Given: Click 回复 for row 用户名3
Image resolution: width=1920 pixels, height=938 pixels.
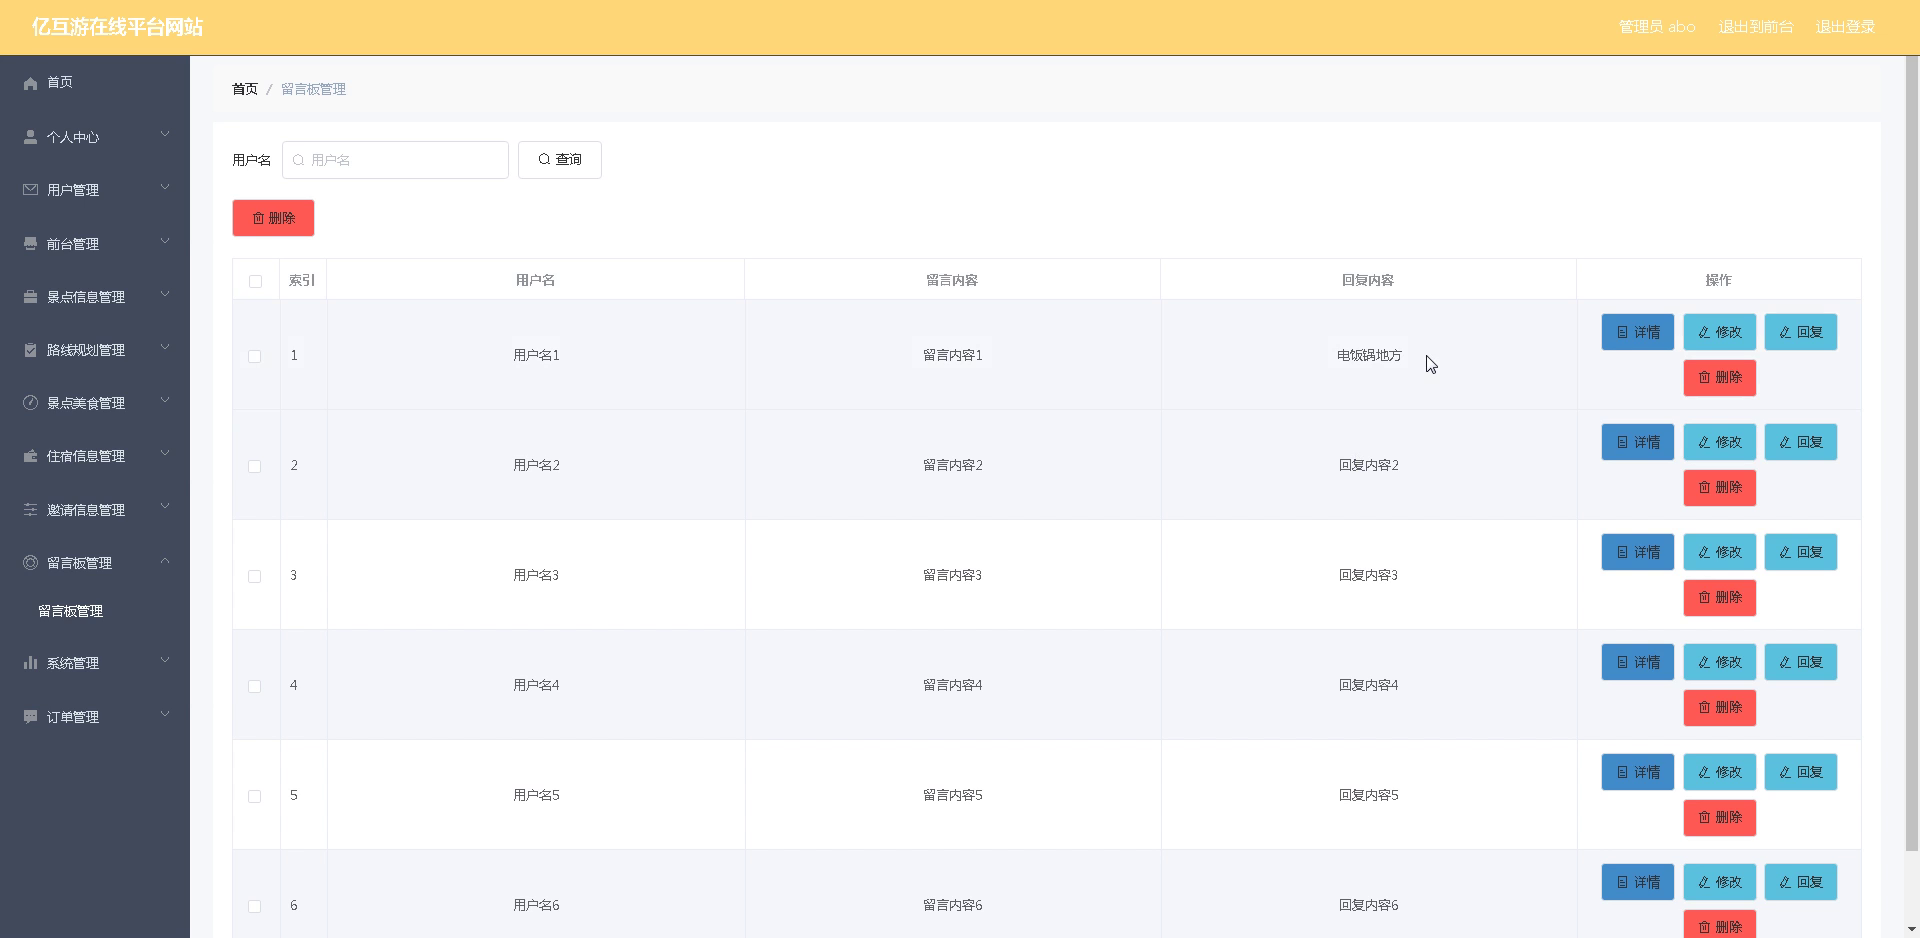Looking at the screenshot, I should [1800, 552].
